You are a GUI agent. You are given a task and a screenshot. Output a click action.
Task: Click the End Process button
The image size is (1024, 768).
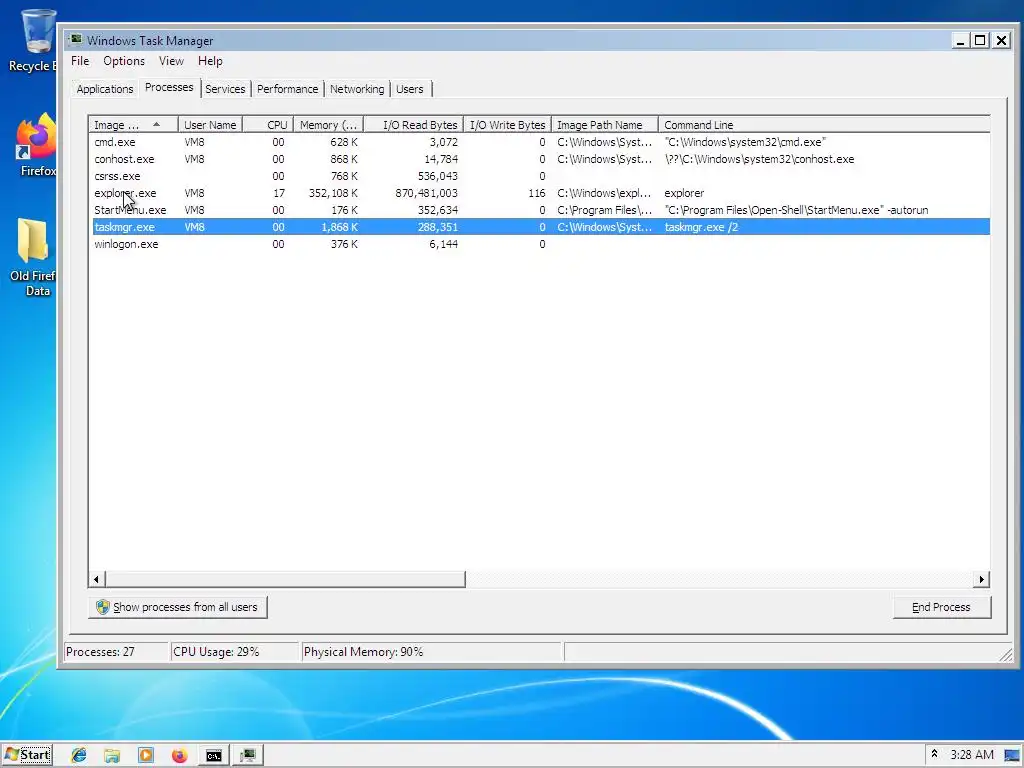click(941, 607)
